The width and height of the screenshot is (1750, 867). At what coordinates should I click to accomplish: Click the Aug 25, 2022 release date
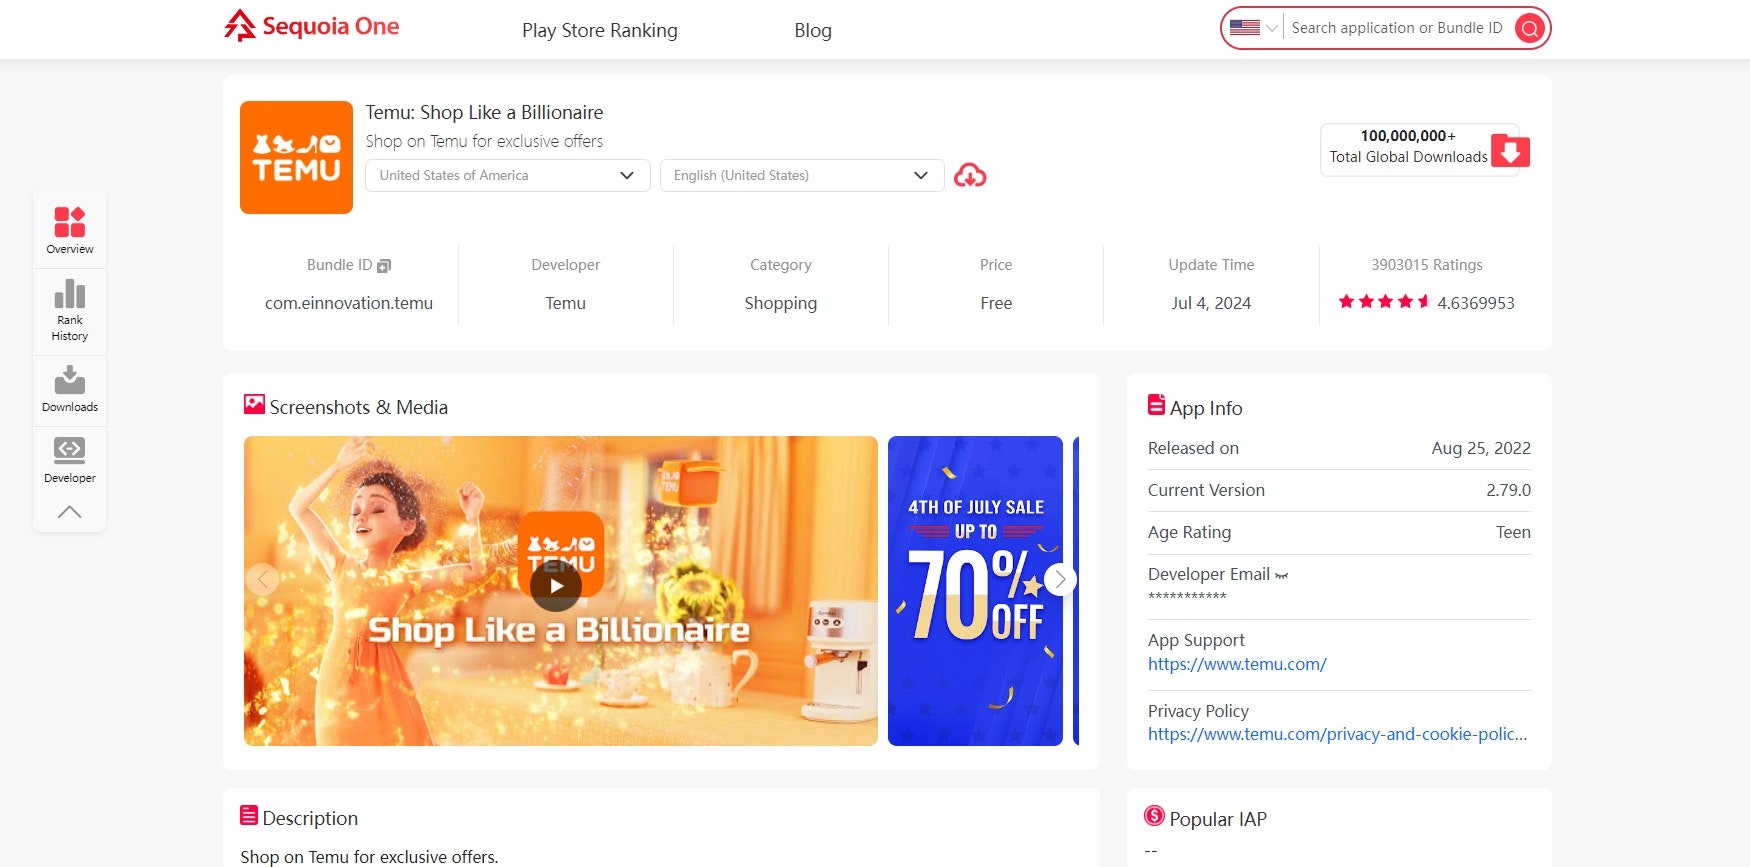[1481, 448]
